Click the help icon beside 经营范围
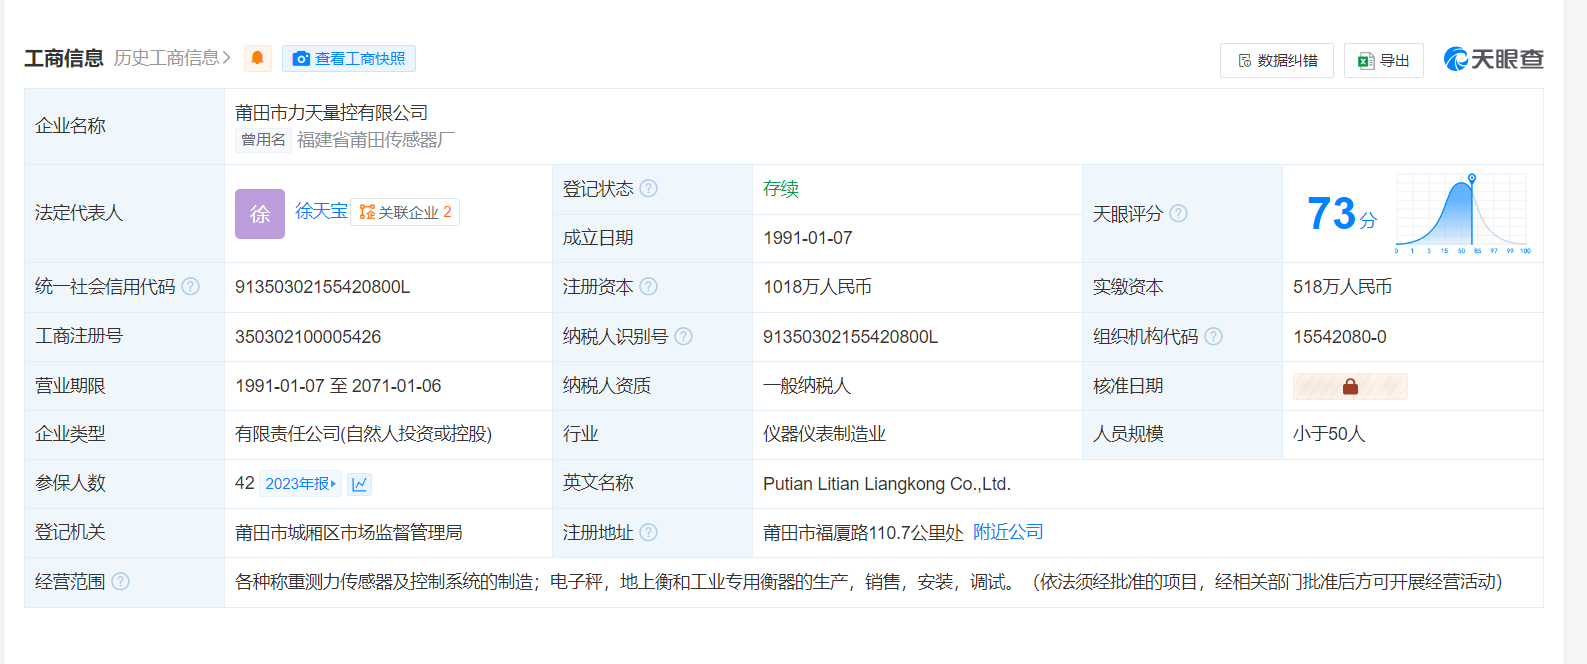The width and height of the screenshot is (1587, 664). (x=121, y=582)
